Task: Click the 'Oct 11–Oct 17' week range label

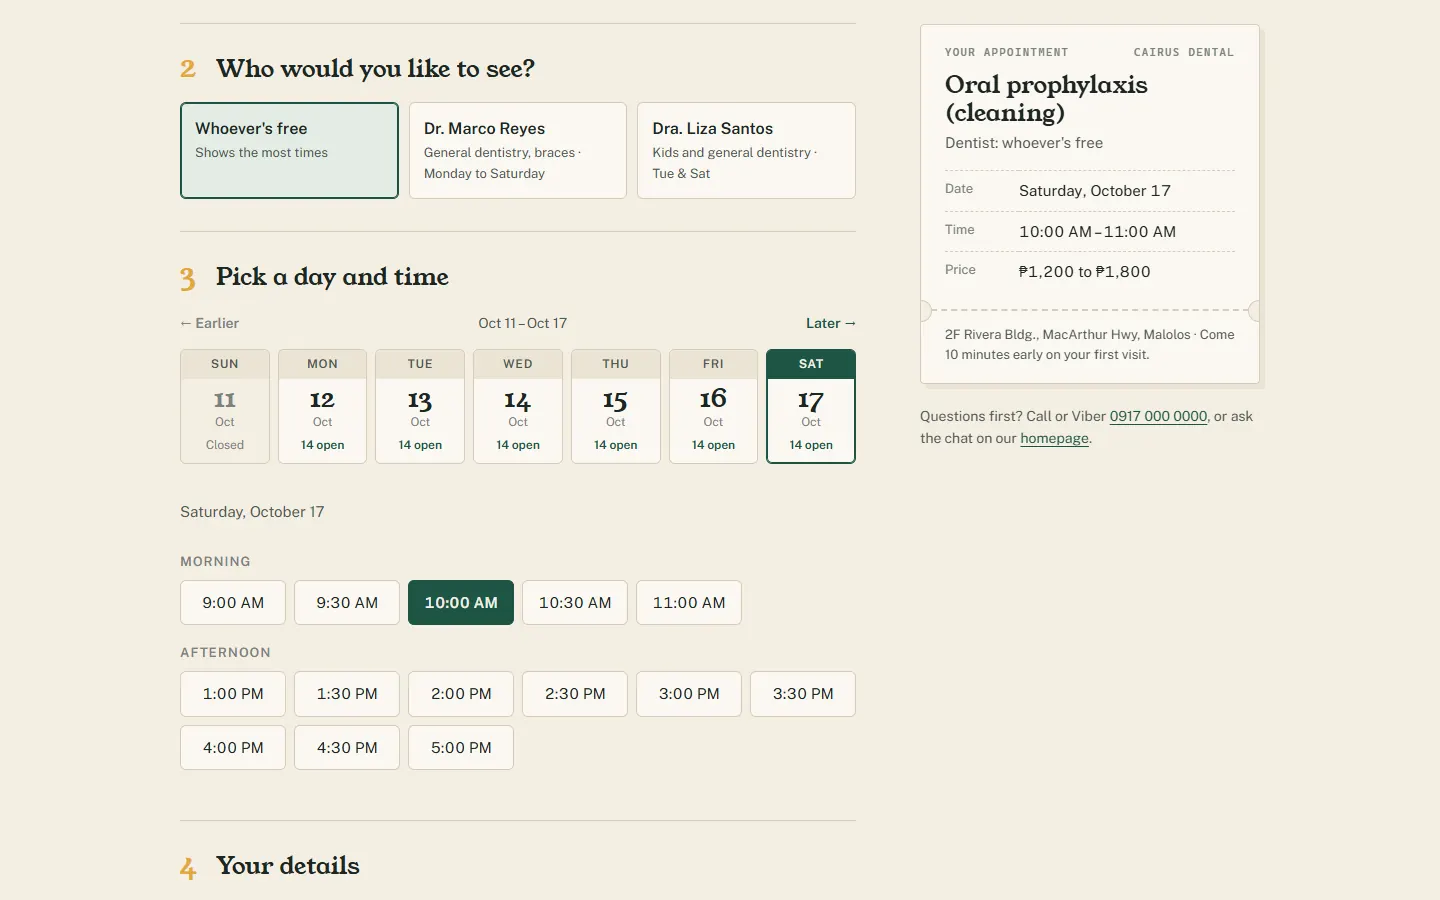Action: point(522,323)
